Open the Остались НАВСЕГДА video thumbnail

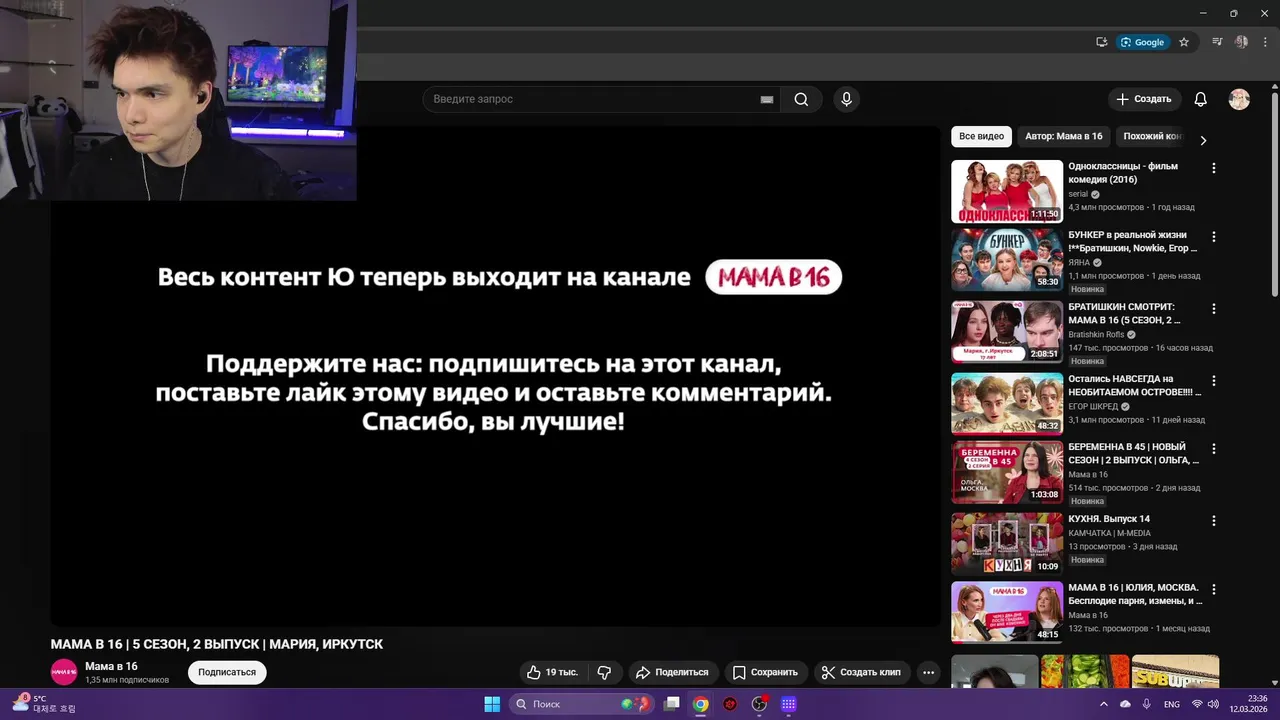(x=1007, y=404)
